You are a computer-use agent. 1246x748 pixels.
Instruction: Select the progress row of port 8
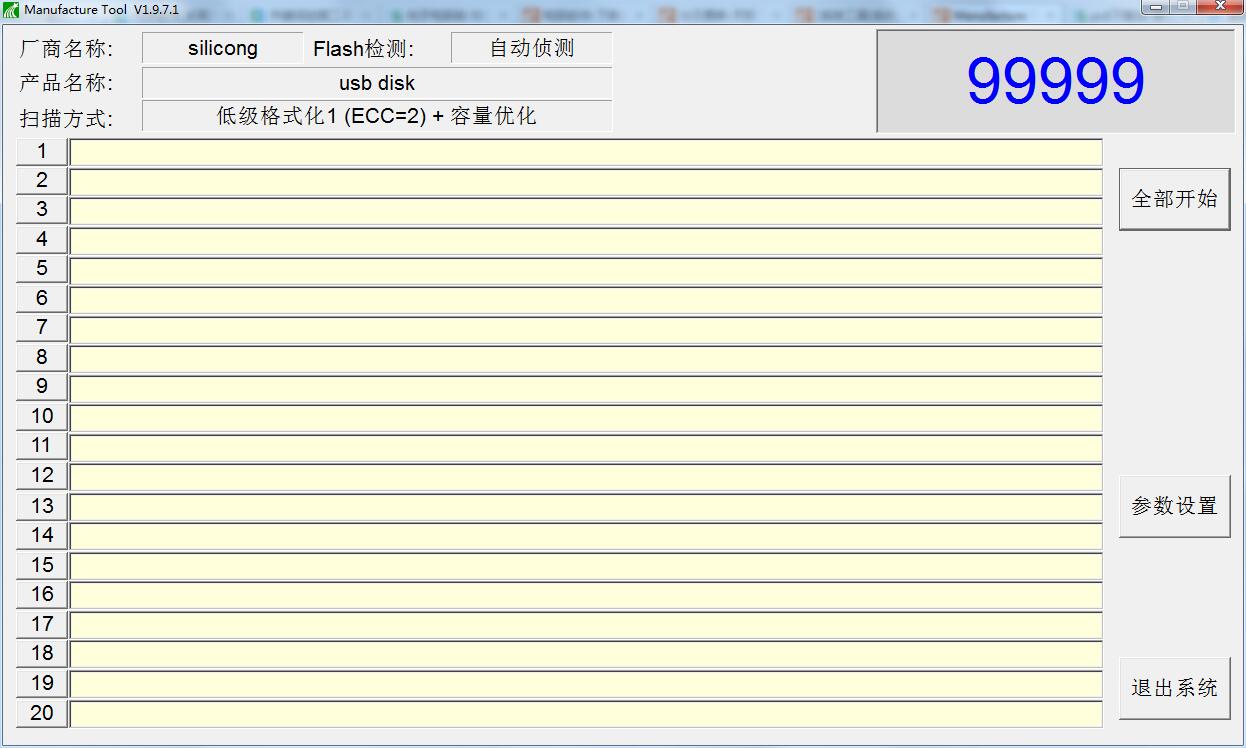click(586, 358)
